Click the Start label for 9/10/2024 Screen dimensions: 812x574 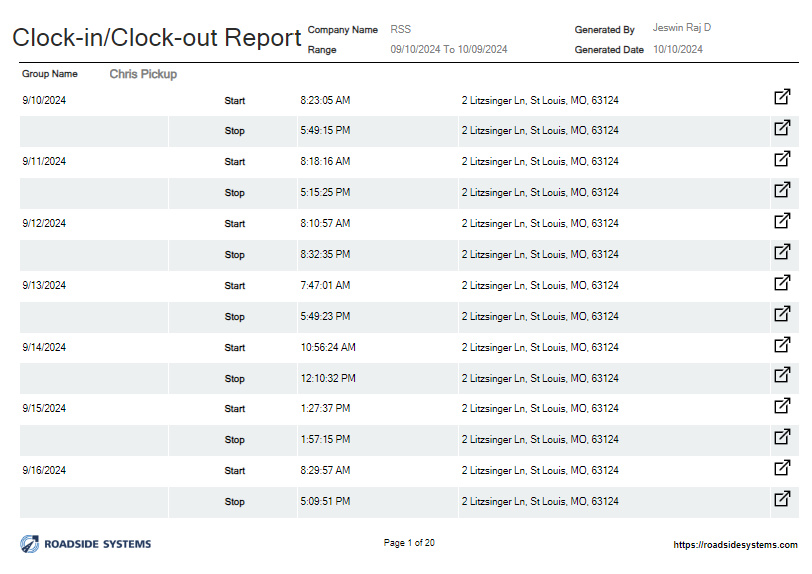[235, 101]
